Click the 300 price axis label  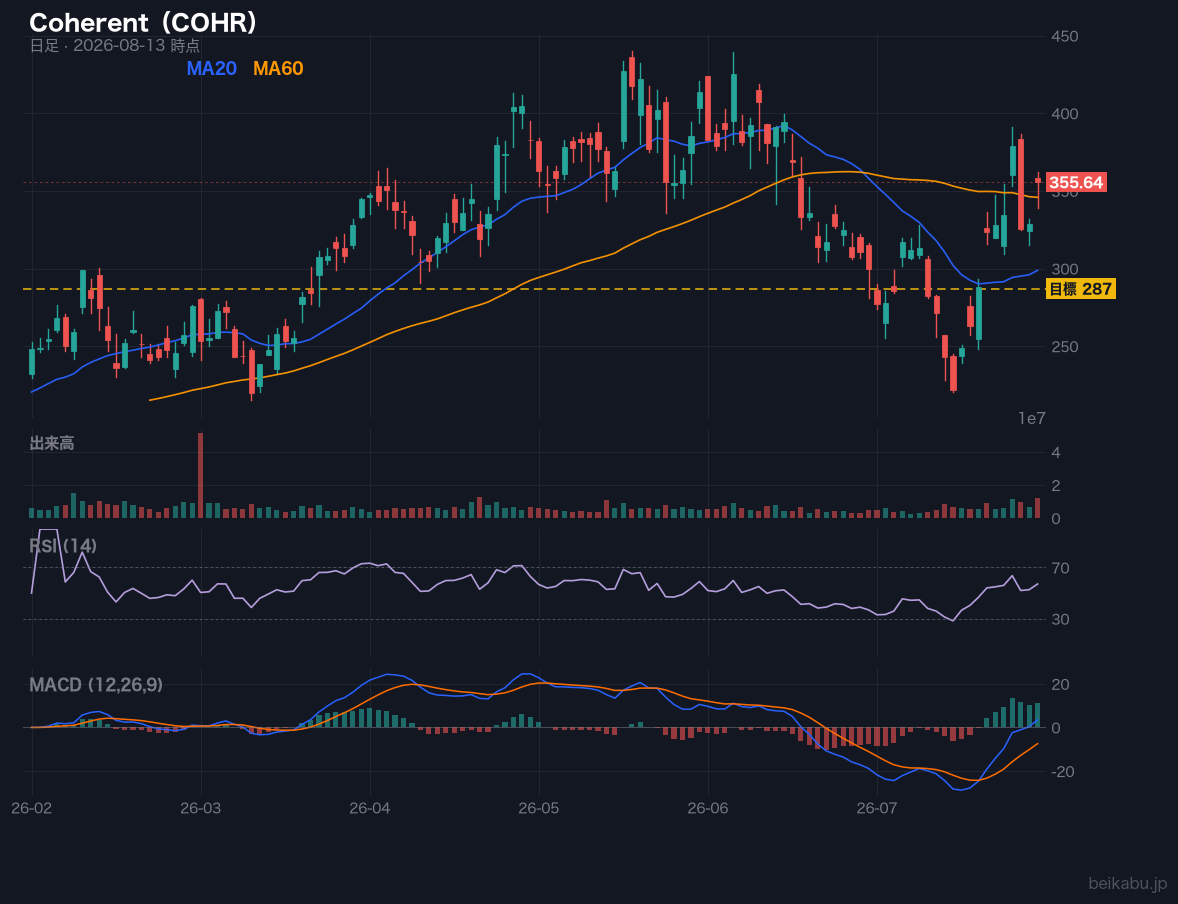click(x=1065, y=269)
